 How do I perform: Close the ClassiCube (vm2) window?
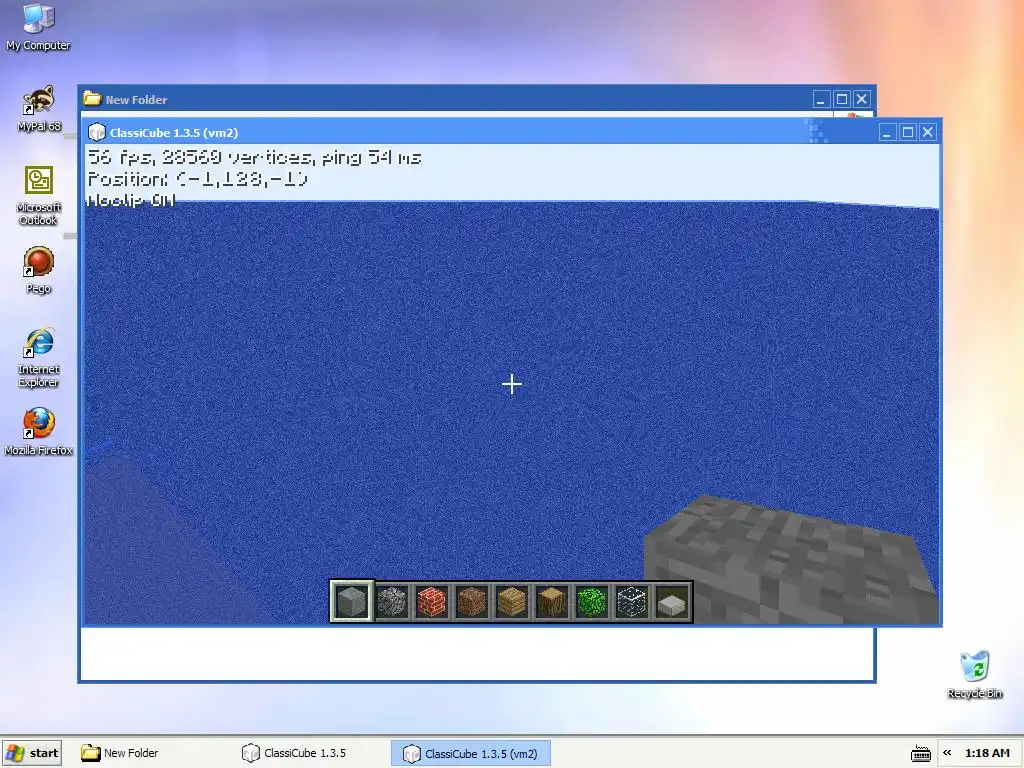pyautogui.click(x=927, y=133)
